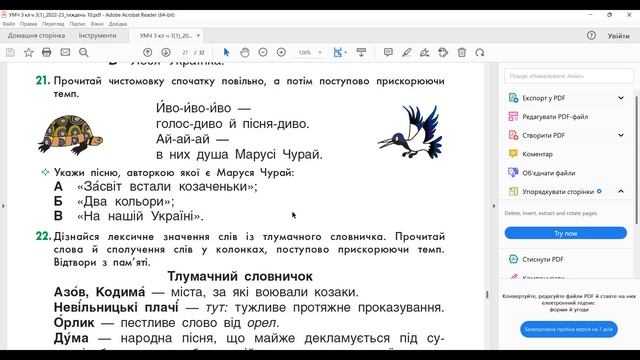Click the Тлумачний словничок heading
Viewport: 640px width, 360px height.
[x=240, y=276]
